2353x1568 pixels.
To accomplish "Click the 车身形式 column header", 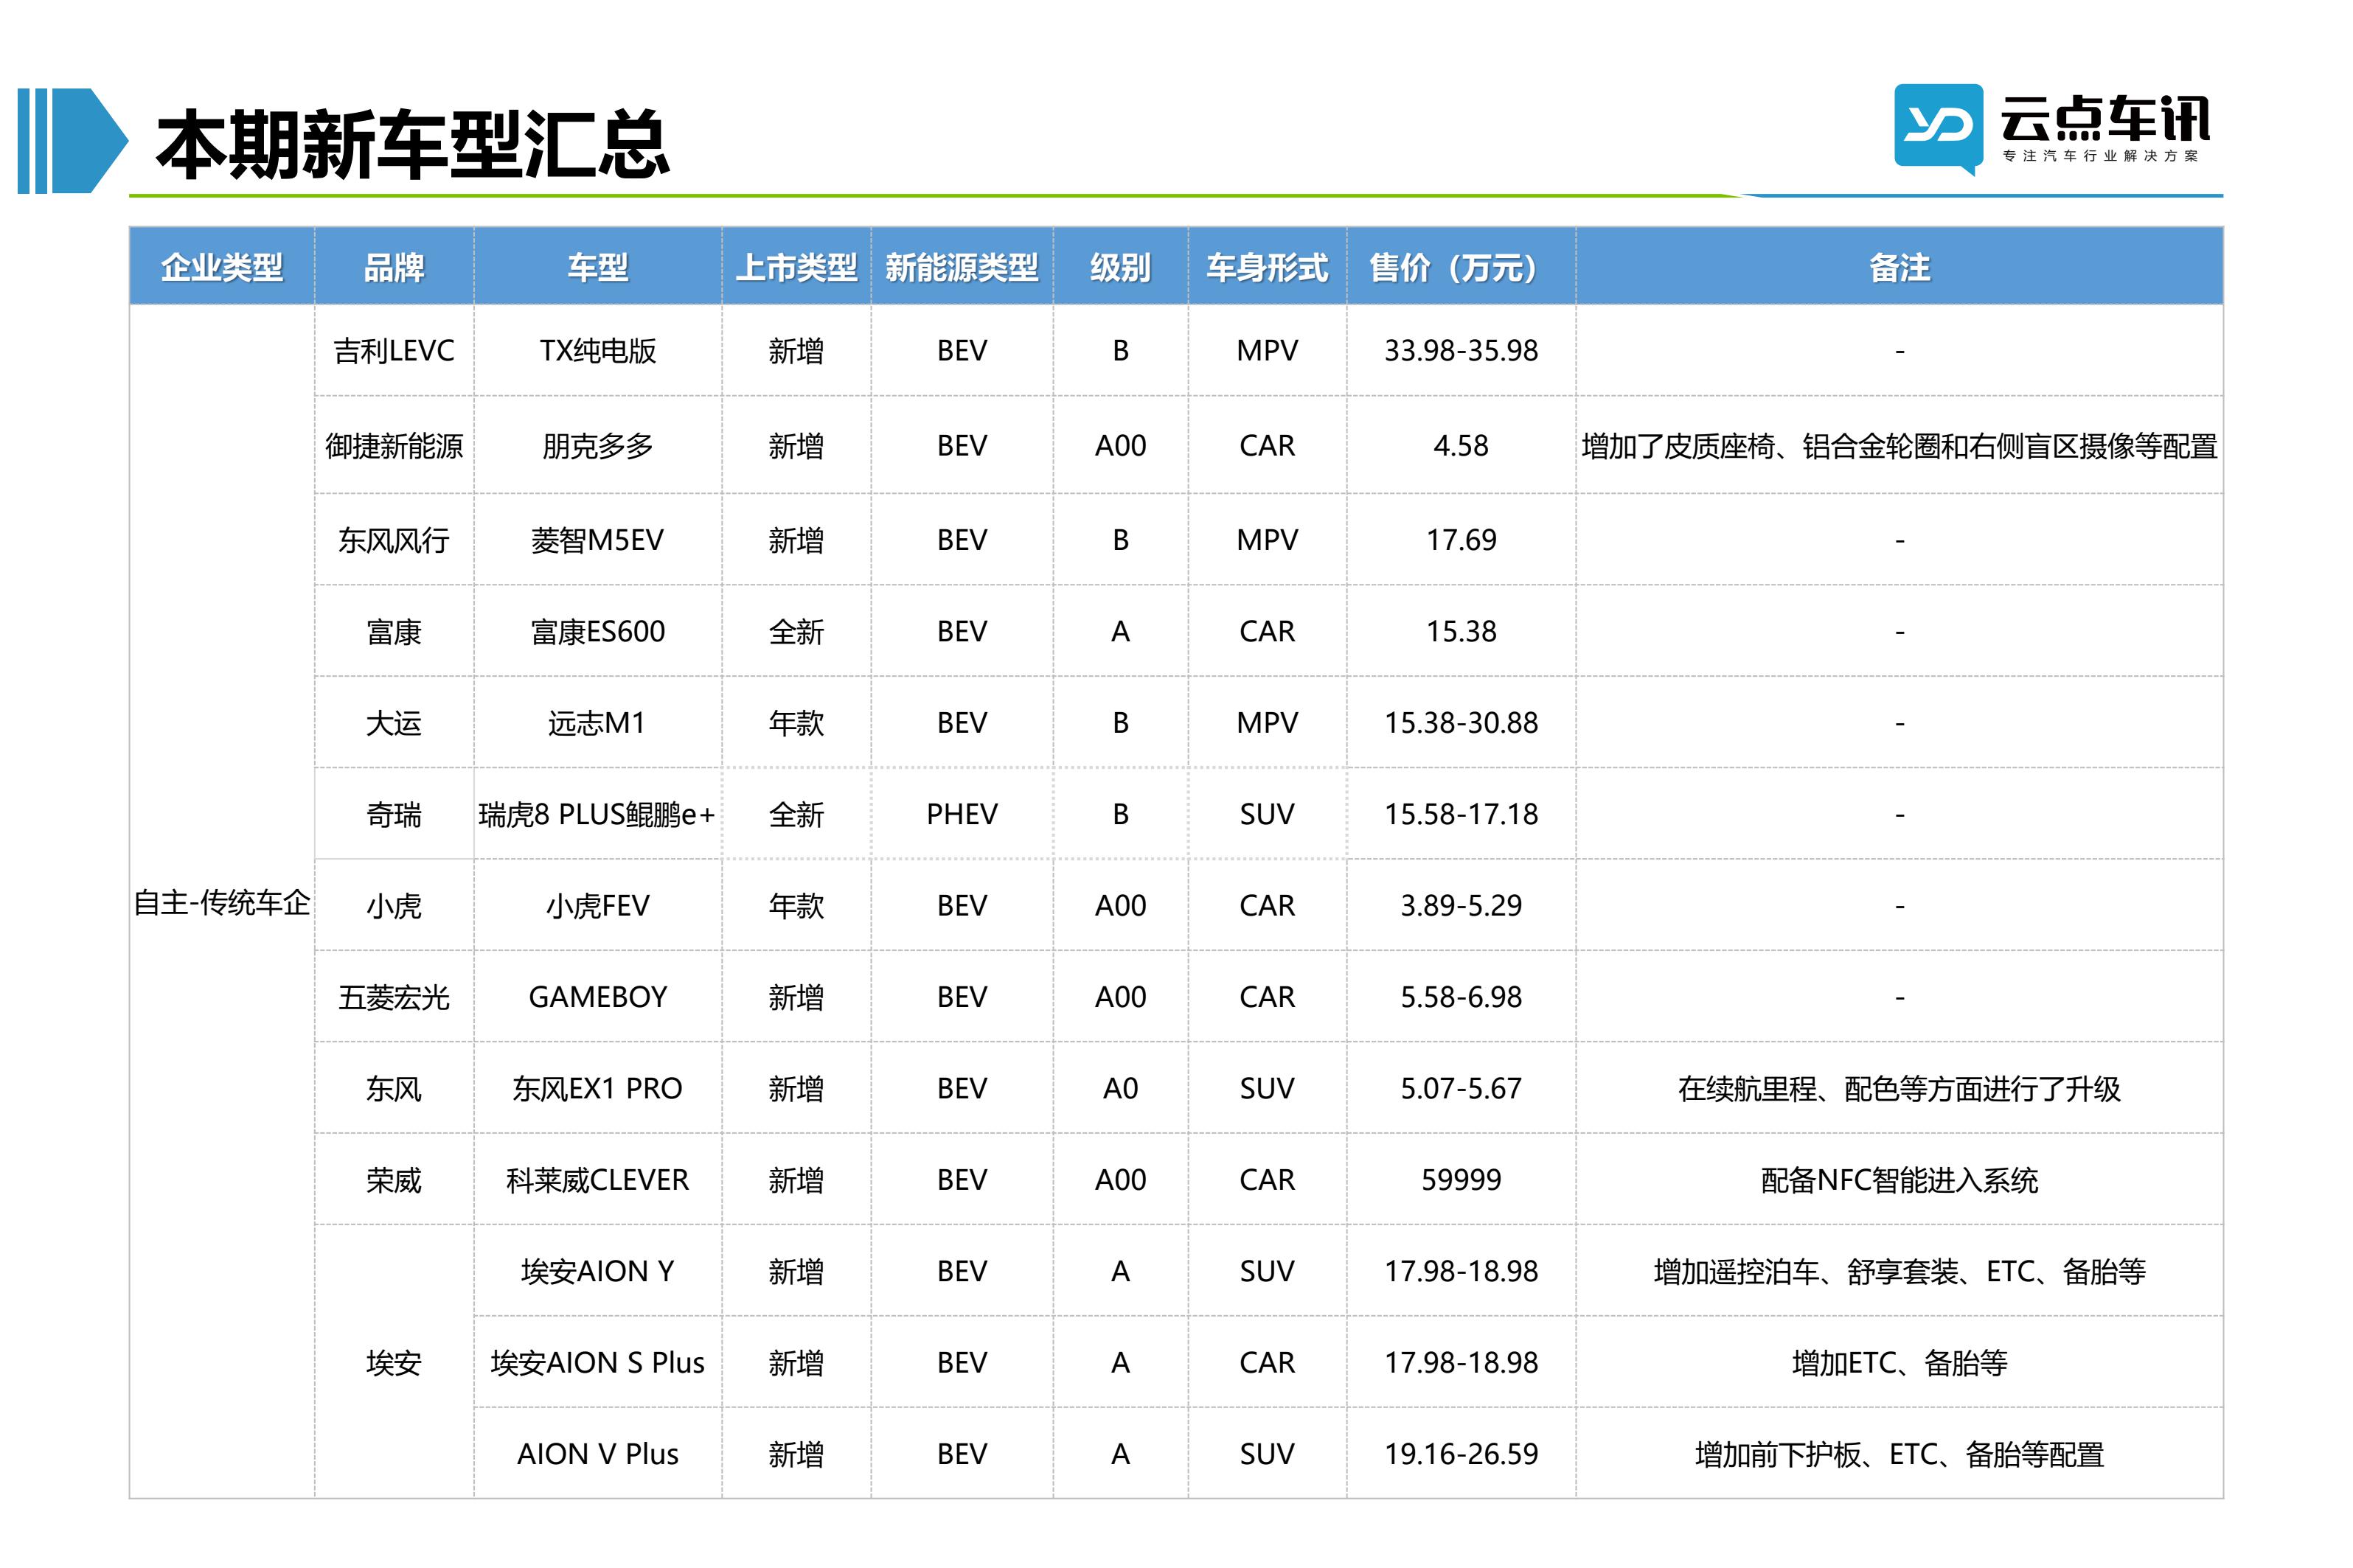I will [x=1267, y=267].
